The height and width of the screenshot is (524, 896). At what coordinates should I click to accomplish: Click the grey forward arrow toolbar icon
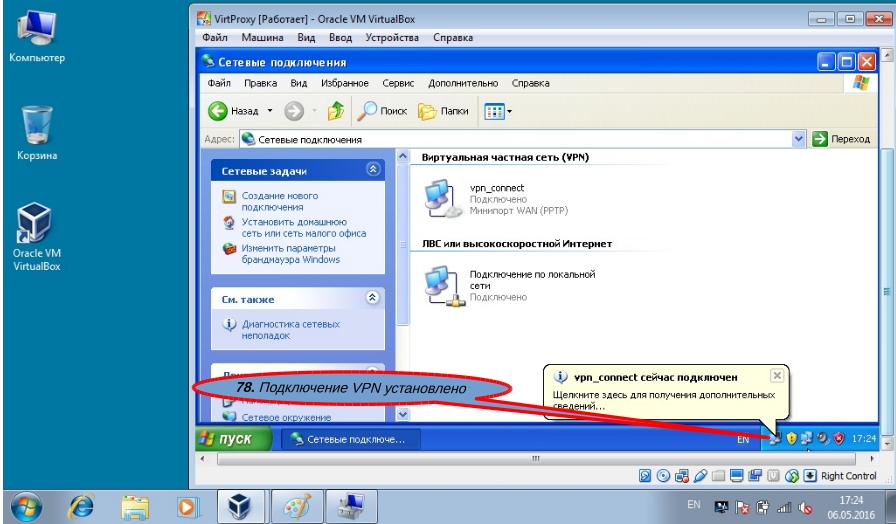(294, 111)
